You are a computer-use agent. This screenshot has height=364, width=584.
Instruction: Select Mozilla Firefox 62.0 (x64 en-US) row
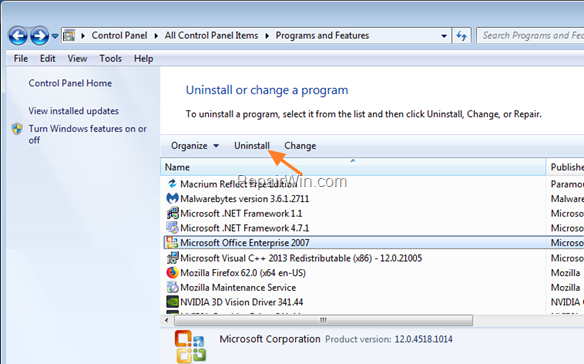pyautogui.click(x=374, y=273)
